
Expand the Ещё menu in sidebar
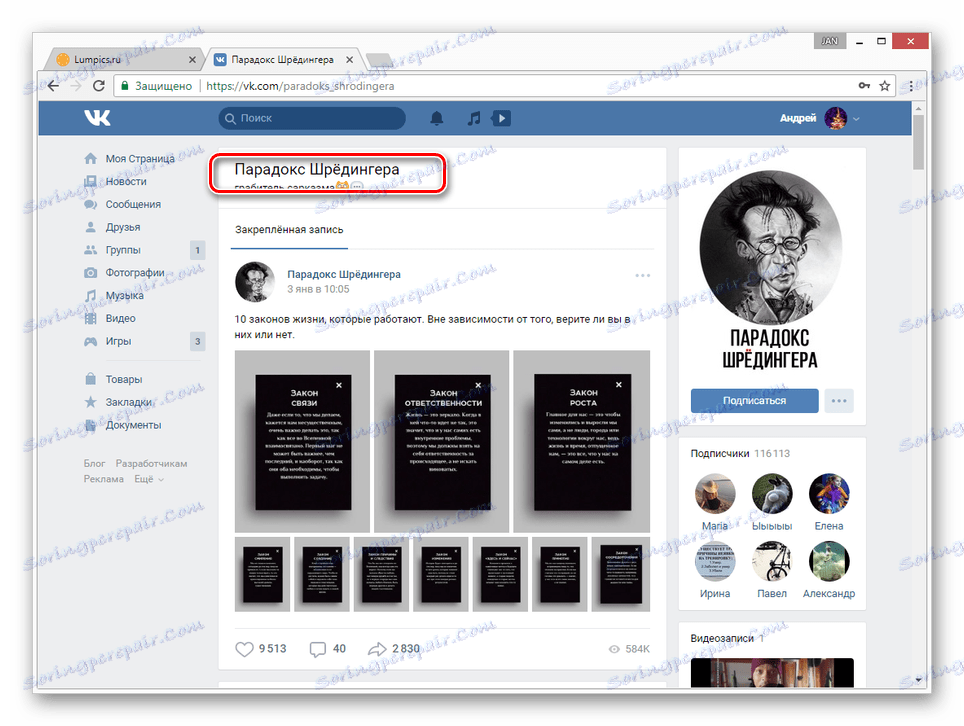coord(149,479)
